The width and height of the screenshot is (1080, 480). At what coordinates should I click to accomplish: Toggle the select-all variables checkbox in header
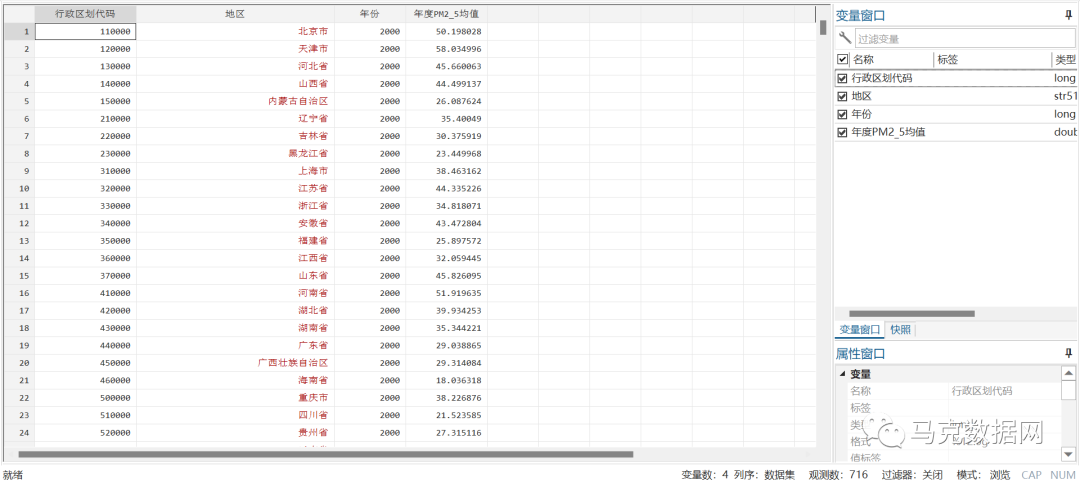(x=842, y=59)
